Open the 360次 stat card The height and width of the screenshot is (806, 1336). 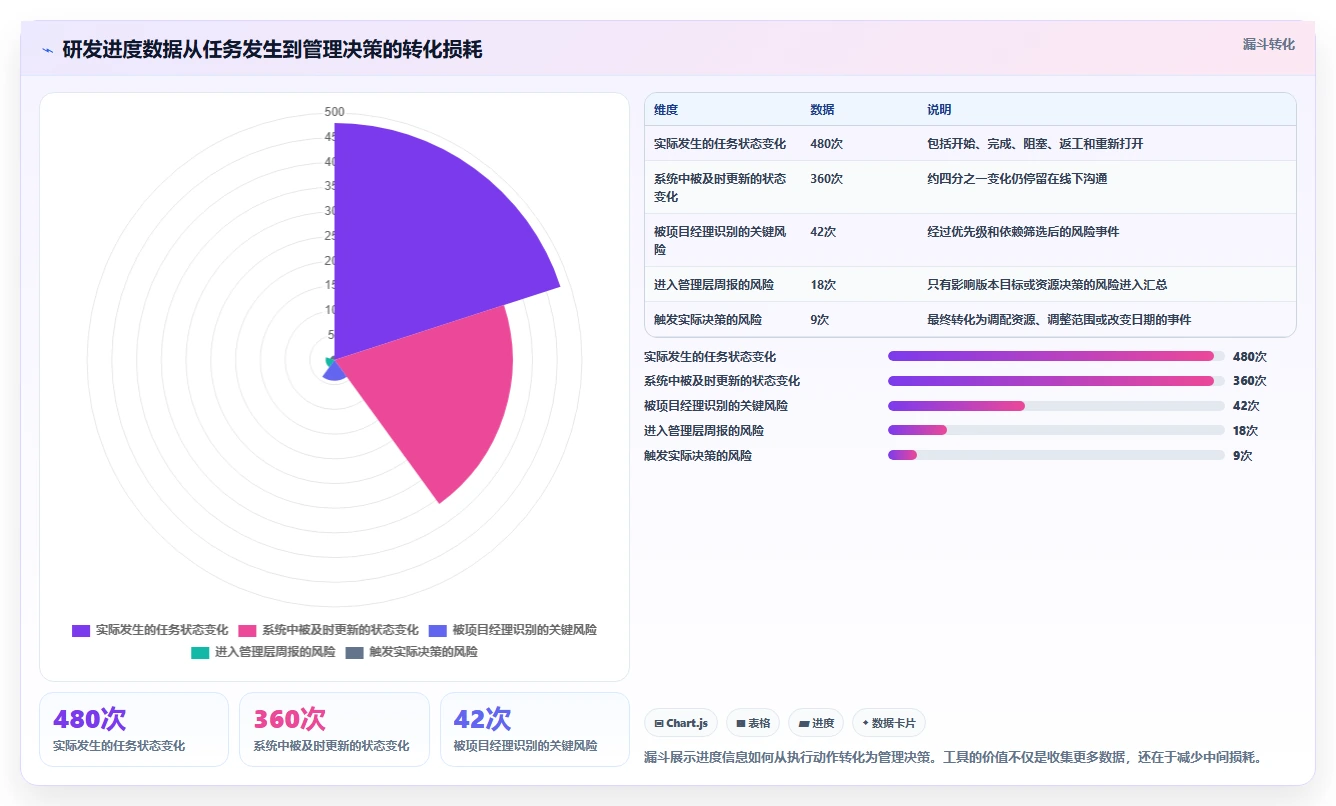tap(334, 730)
